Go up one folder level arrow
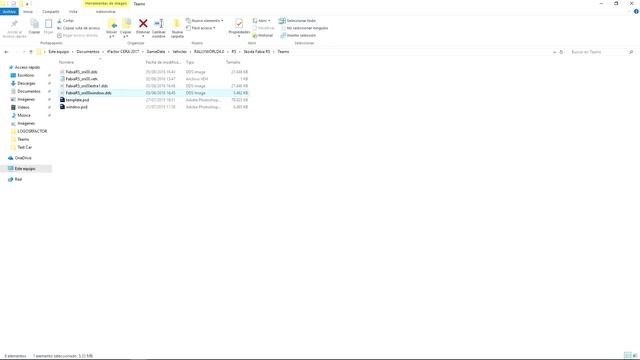This screenshot has height=360, width=640. (x=31, y=52)
